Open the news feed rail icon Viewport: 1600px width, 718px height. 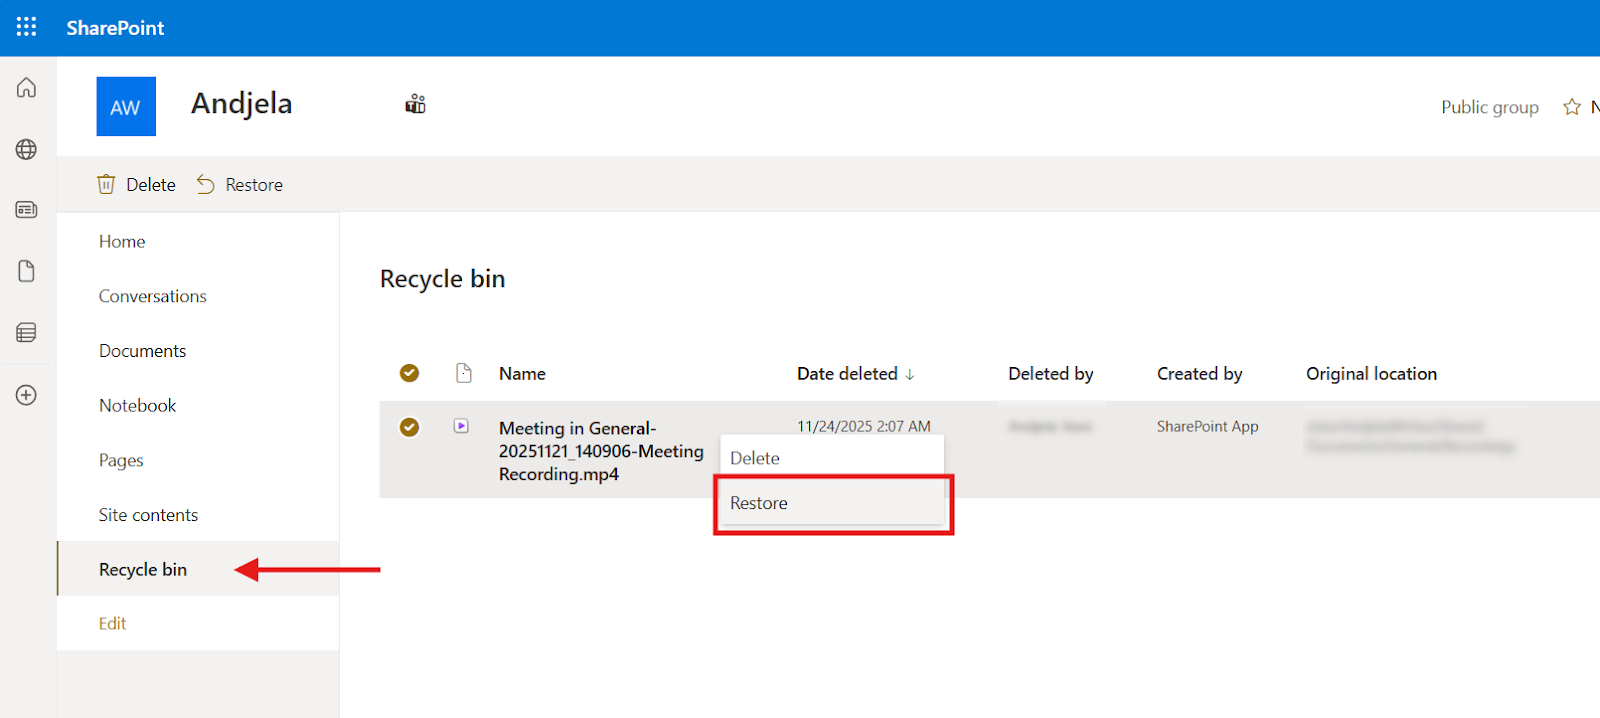tap(27, 210)
